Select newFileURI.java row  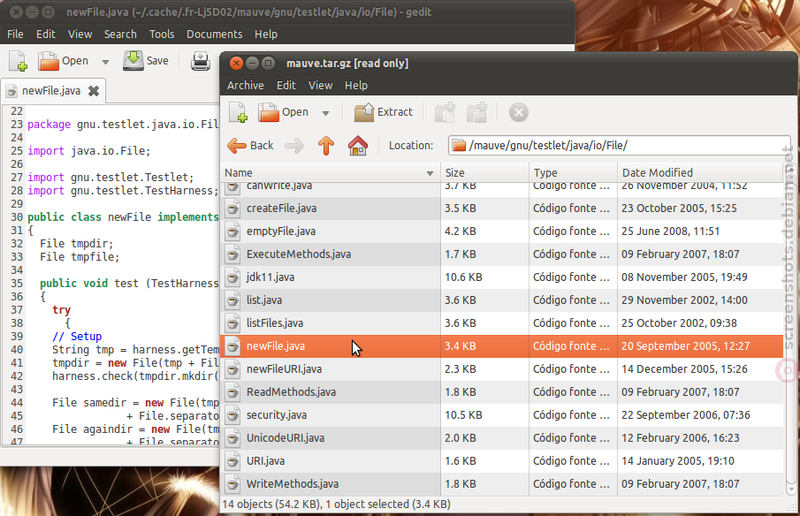click(x=502, y=369)
